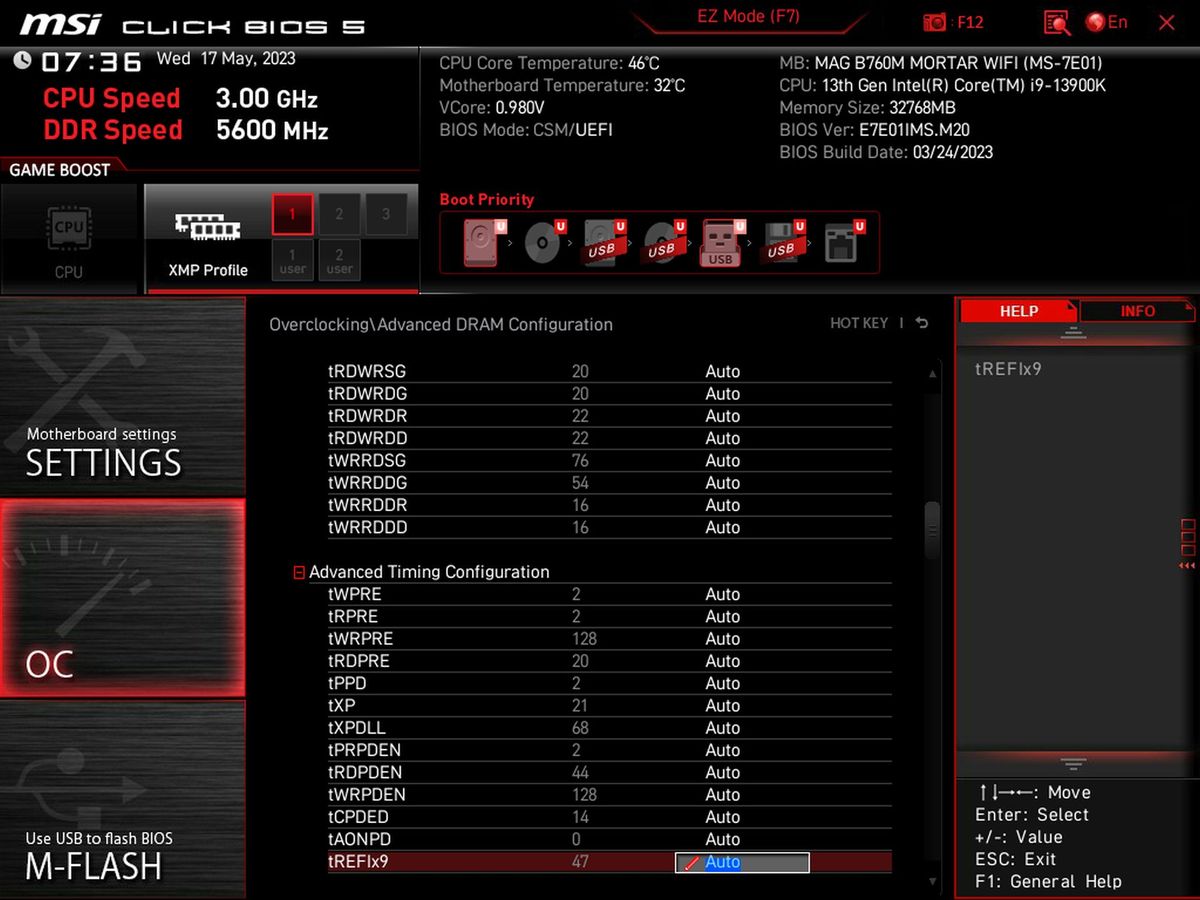This screenshot has width=1200, height=900.
Task: Close the BIOS with the X icon
Action: [x=1166, y=22]
